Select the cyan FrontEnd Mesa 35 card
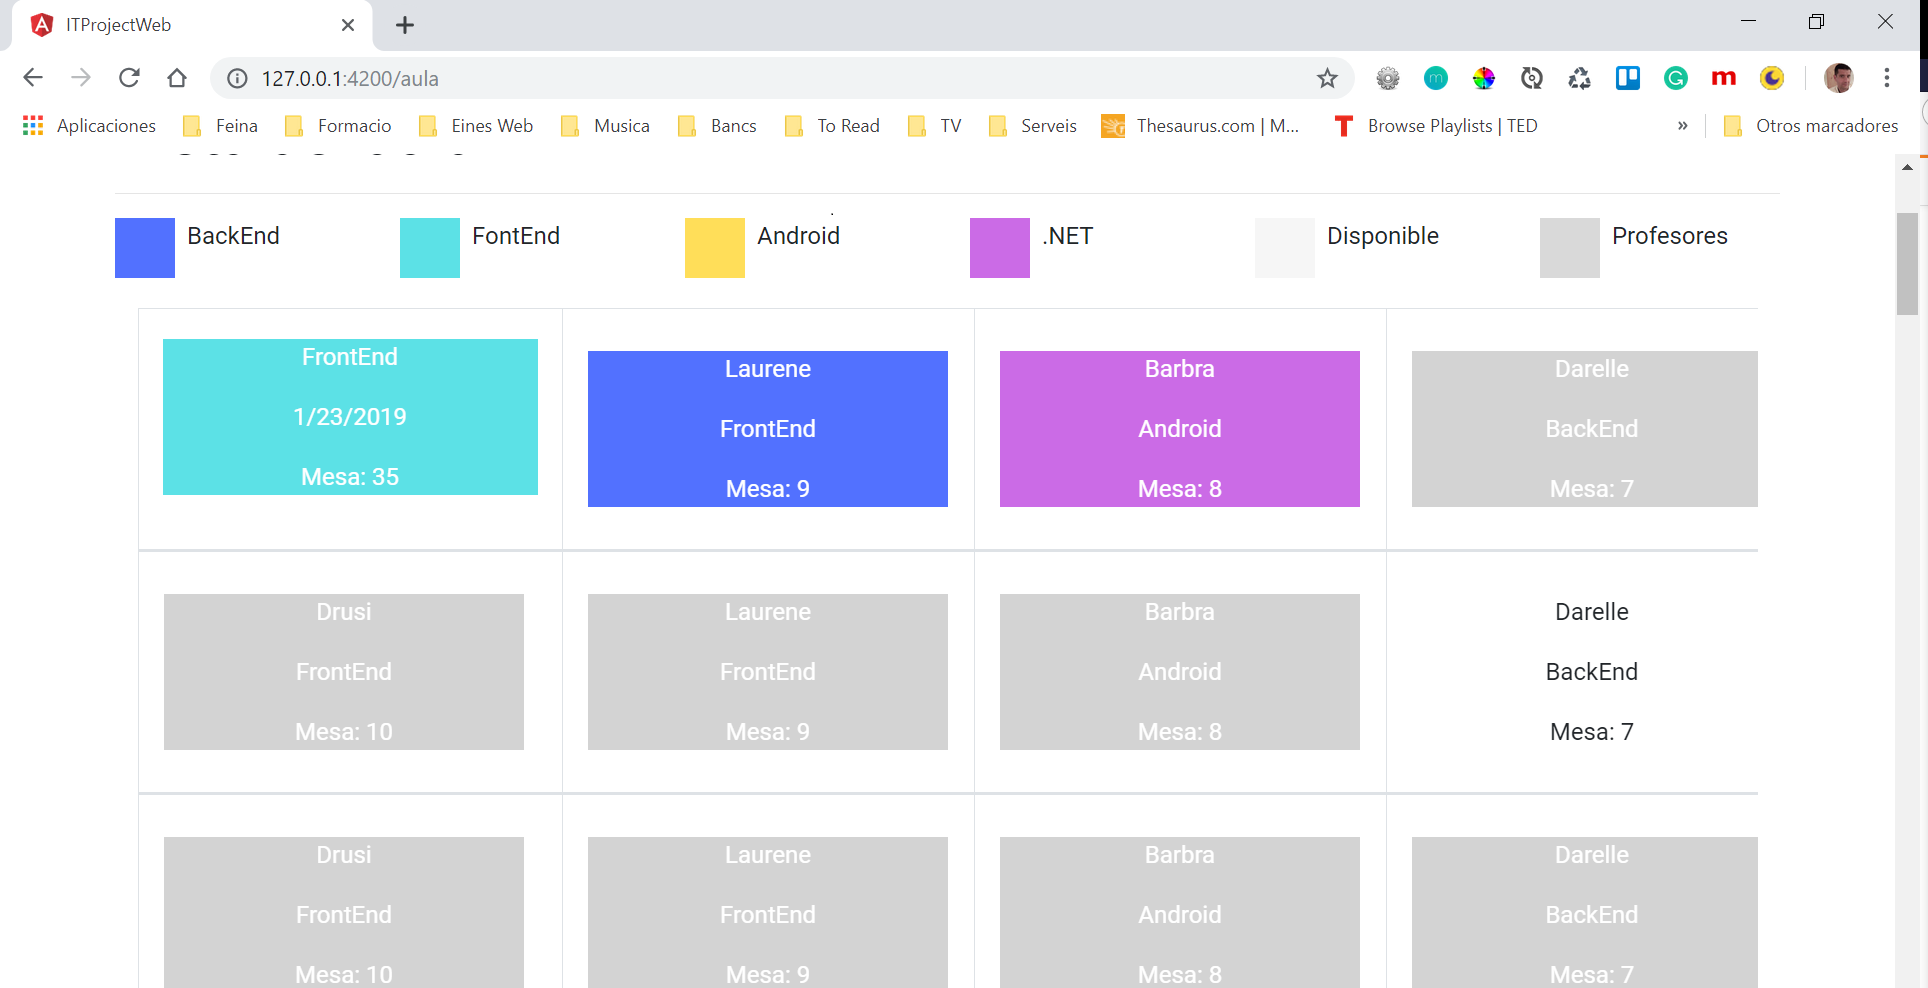This screenshot has height=988, width=1928. (x=350, y=417)
